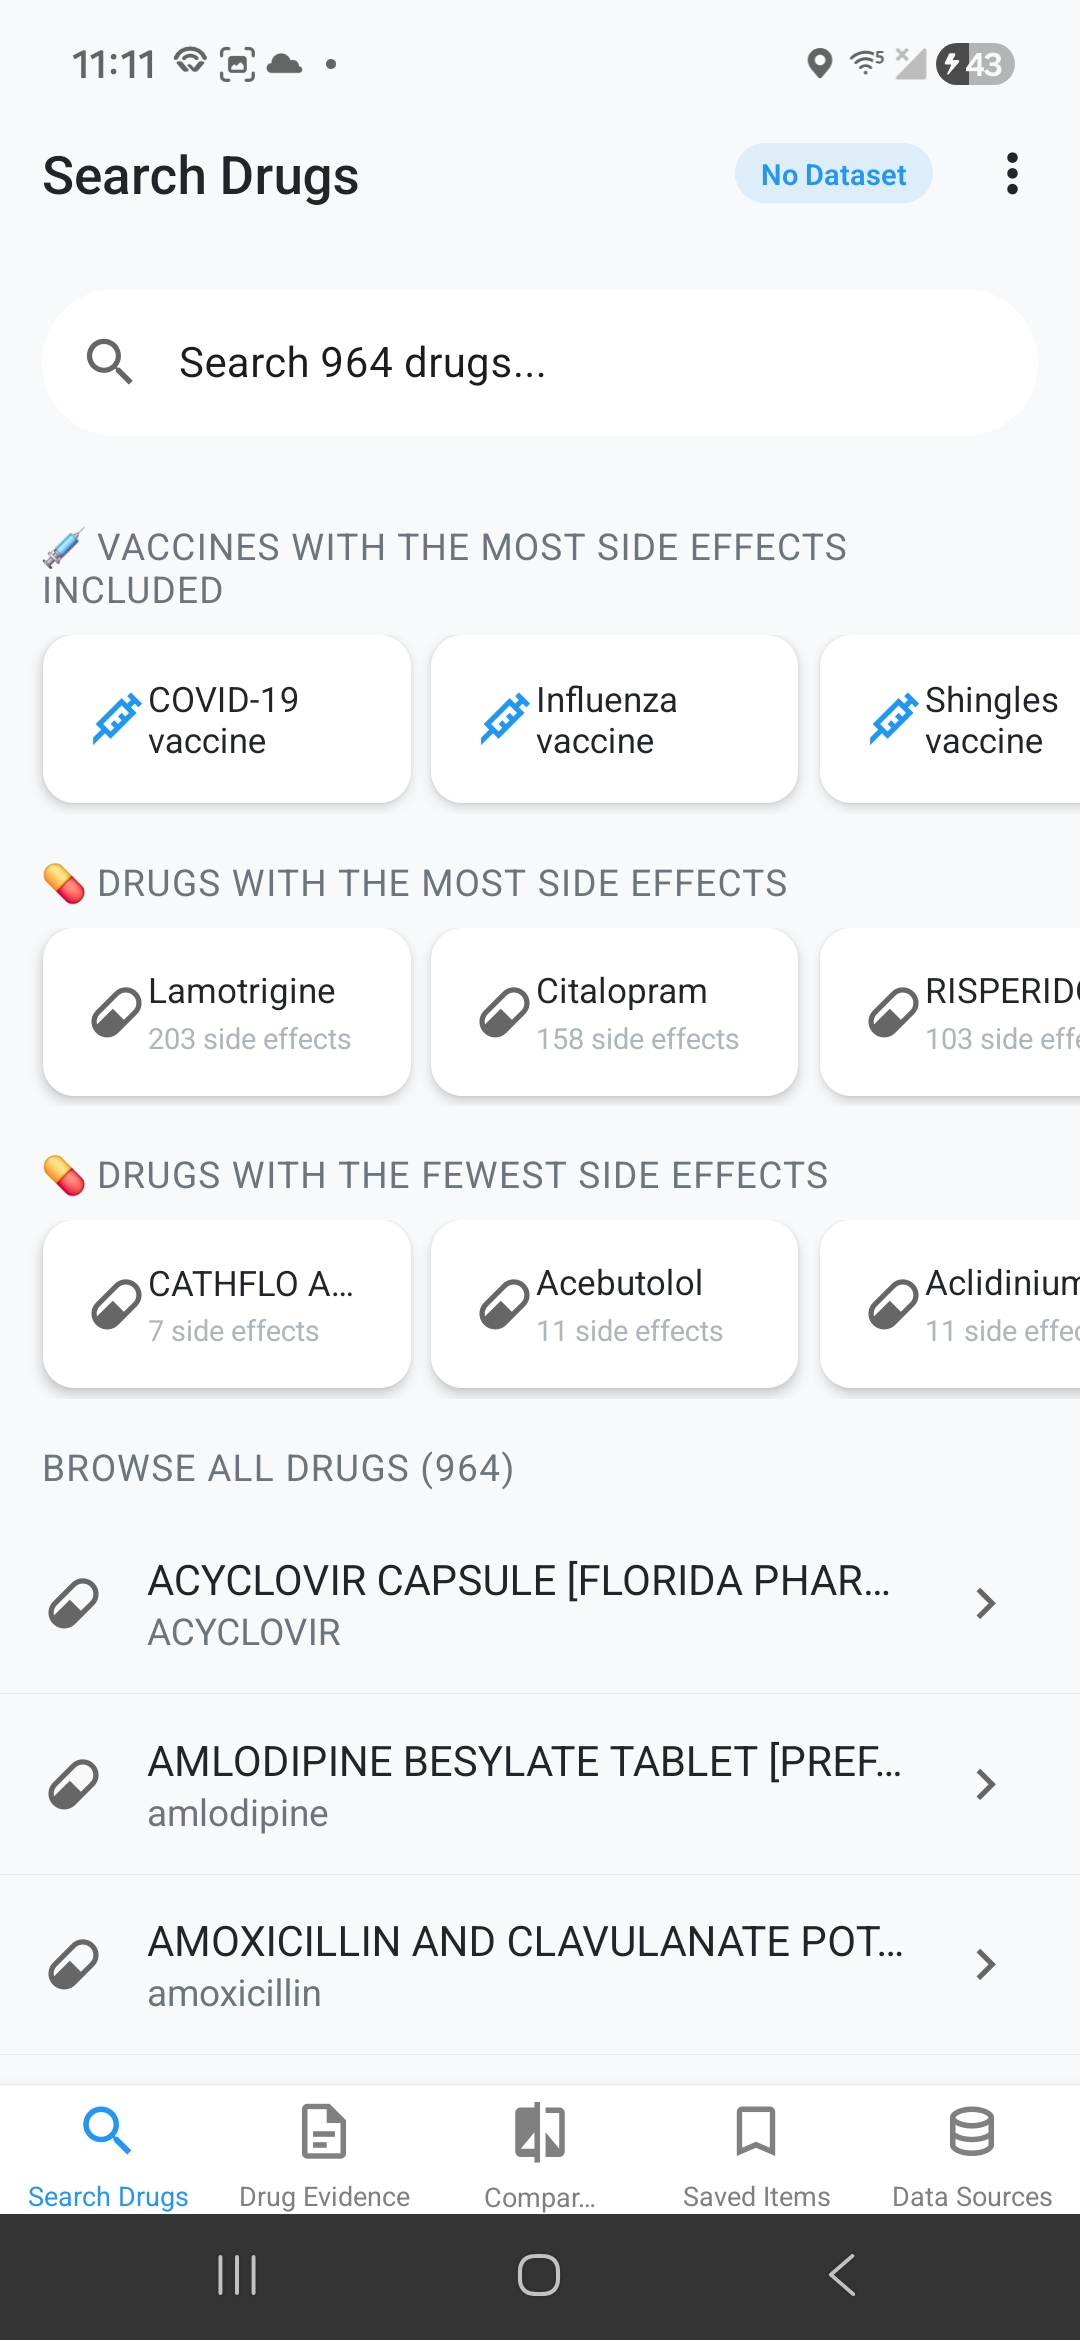Expand the ACYCLOVIR CAPSULE row chevron
1080x2340 pixels.
[x=985, y=1603]
